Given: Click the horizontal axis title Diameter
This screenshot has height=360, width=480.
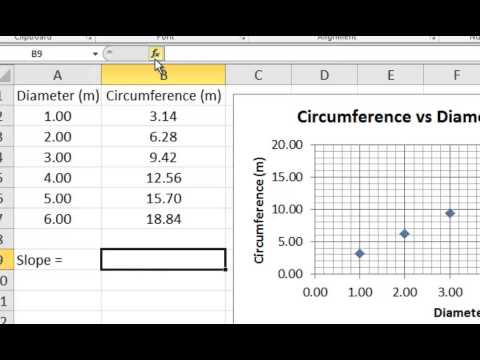Looking at the screenshot, I should 457,313.
